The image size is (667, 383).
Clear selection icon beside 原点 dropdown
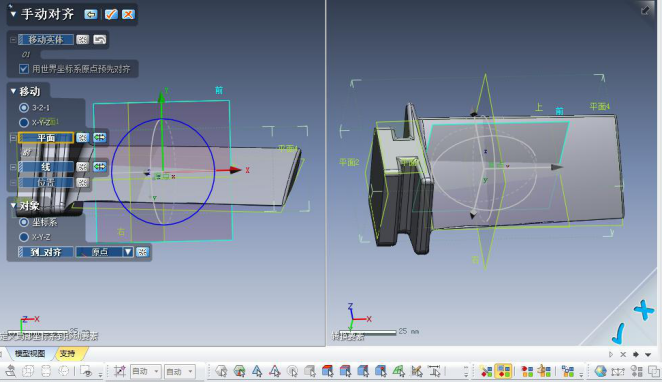pyautogui.click(x=142, y=252)
